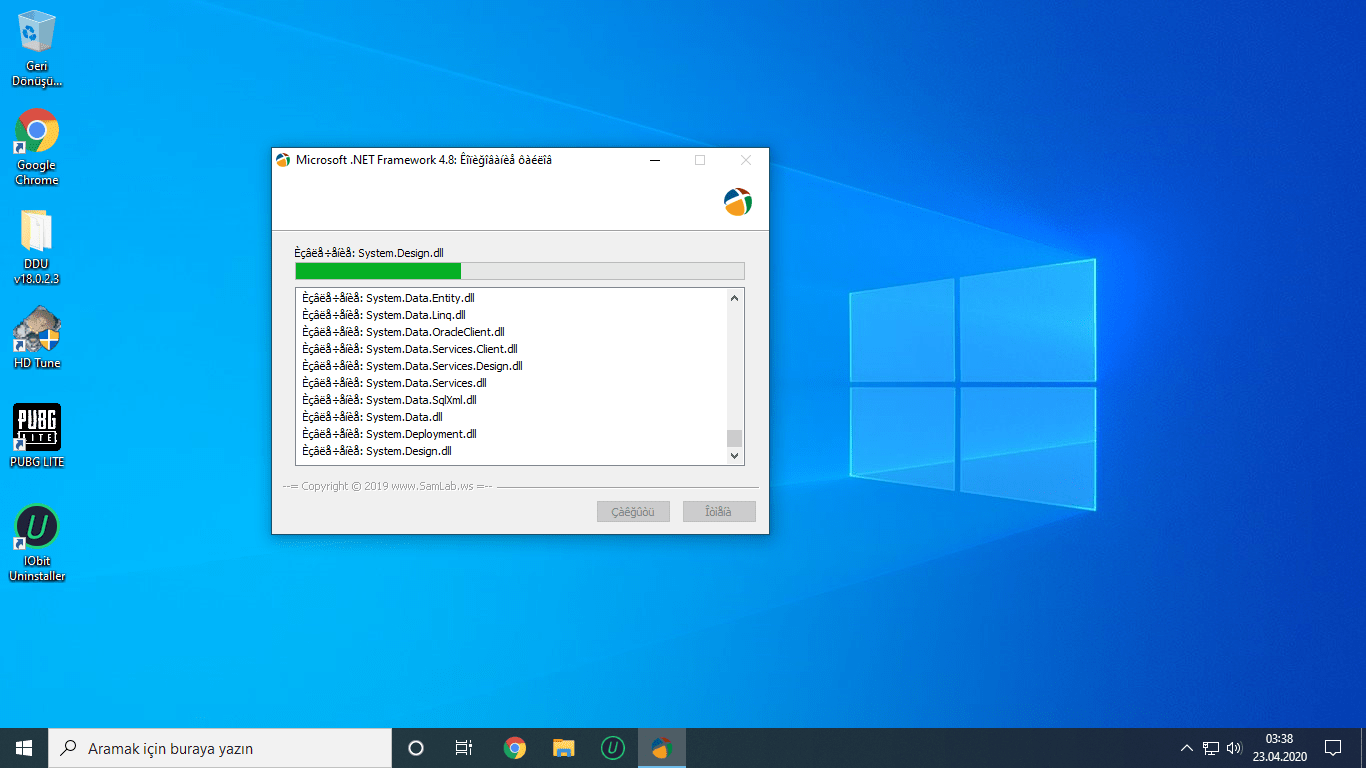Select the Recycle Bin (Geri Dönüşüm) desktop icon
Image resolution: width=1366 pixels, height=768 pixels.
tap(37, 48)
